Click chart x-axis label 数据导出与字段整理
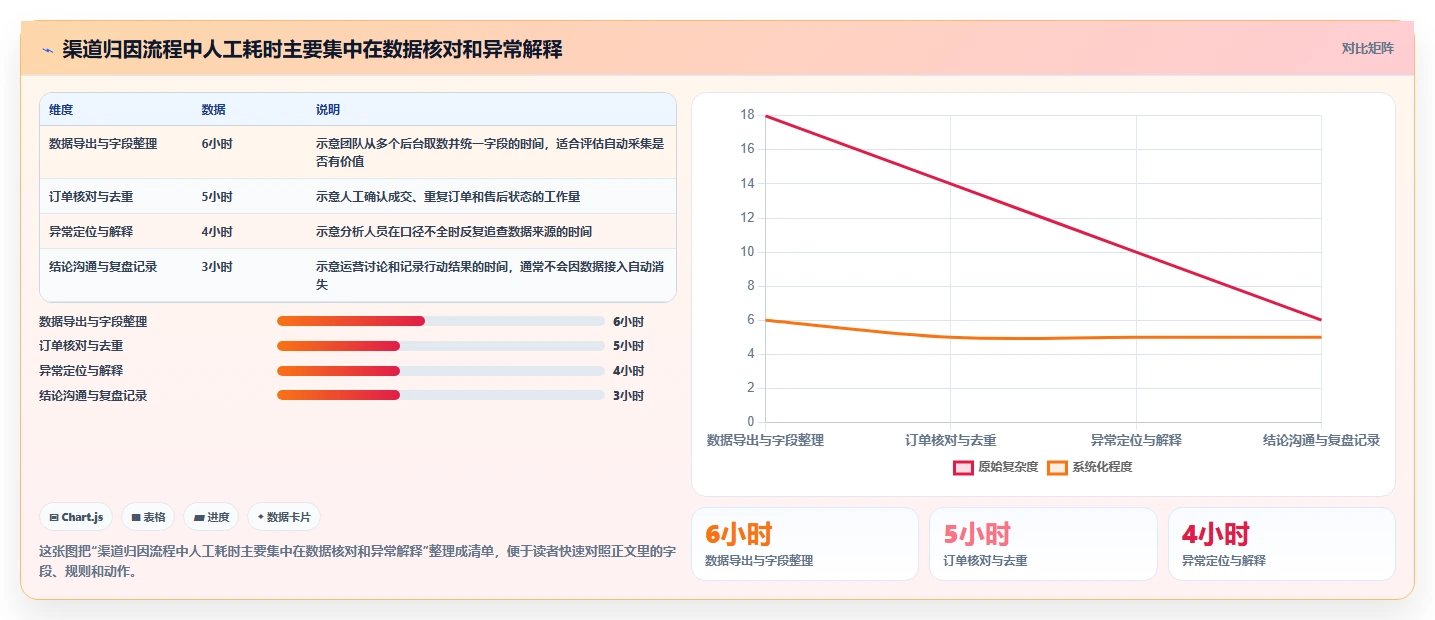This screenshot has height=620, width=1435. click(x=765, y=440)
